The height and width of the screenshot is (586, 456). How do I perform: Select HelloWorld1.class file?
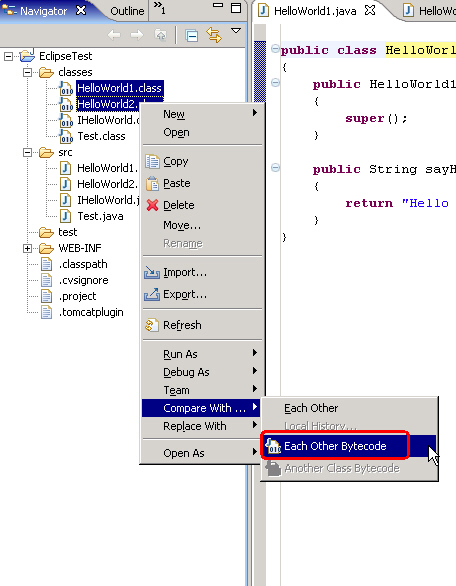click(119, 88)
